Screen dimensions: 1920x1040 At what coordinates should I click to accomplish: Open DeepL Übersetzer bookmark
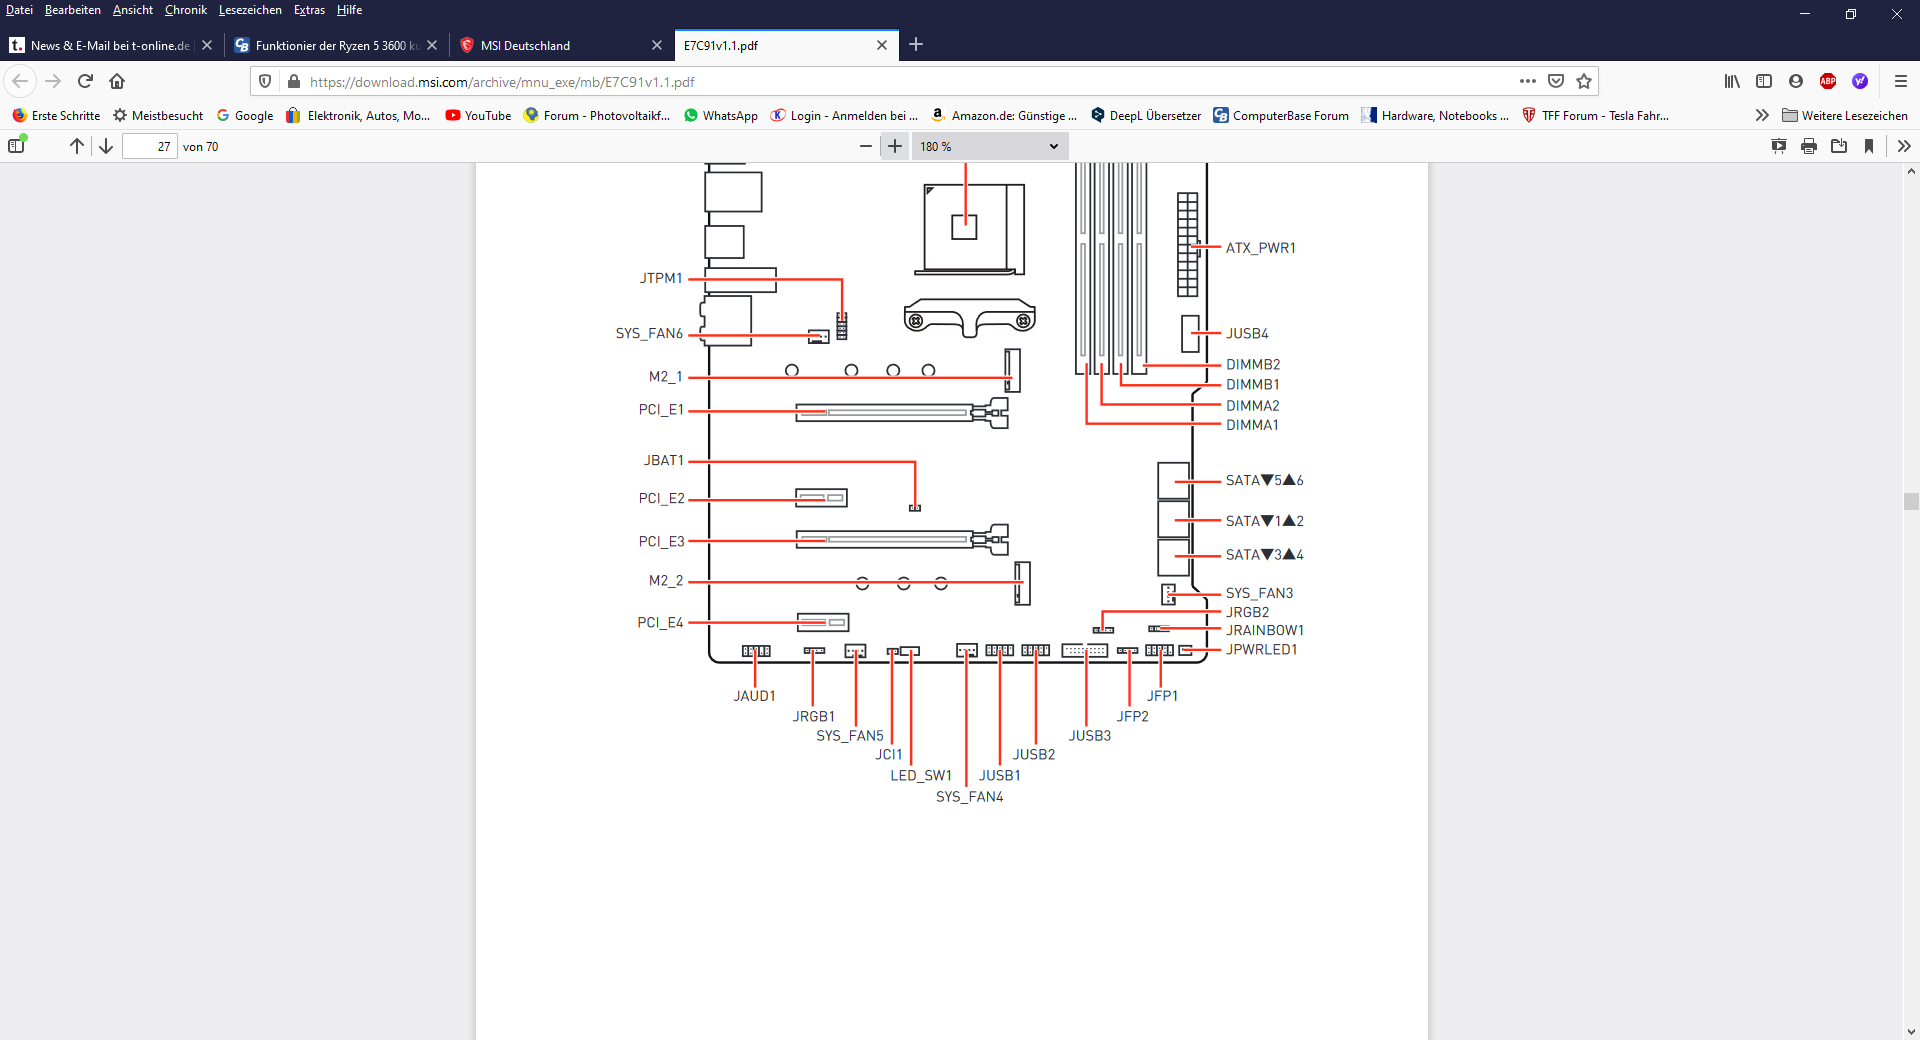pyautogui.click(x=1146, y=116)
